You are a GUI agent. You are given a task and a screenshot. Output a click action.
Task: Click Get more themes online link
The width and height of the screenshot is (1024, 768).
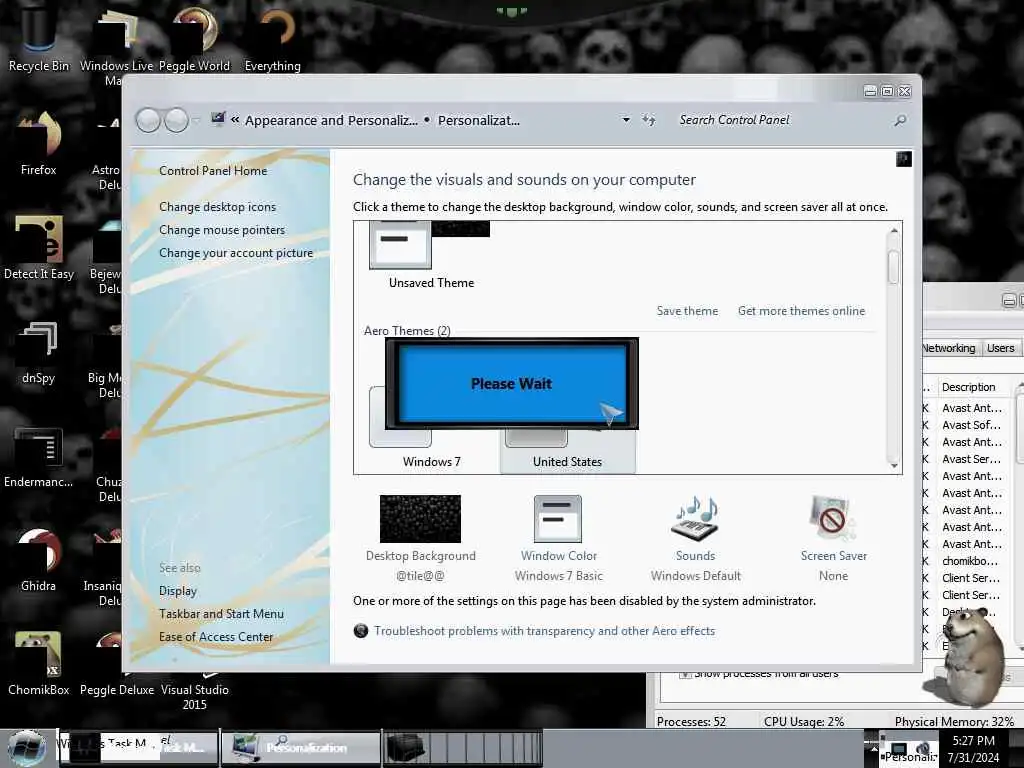click(801, 311)
